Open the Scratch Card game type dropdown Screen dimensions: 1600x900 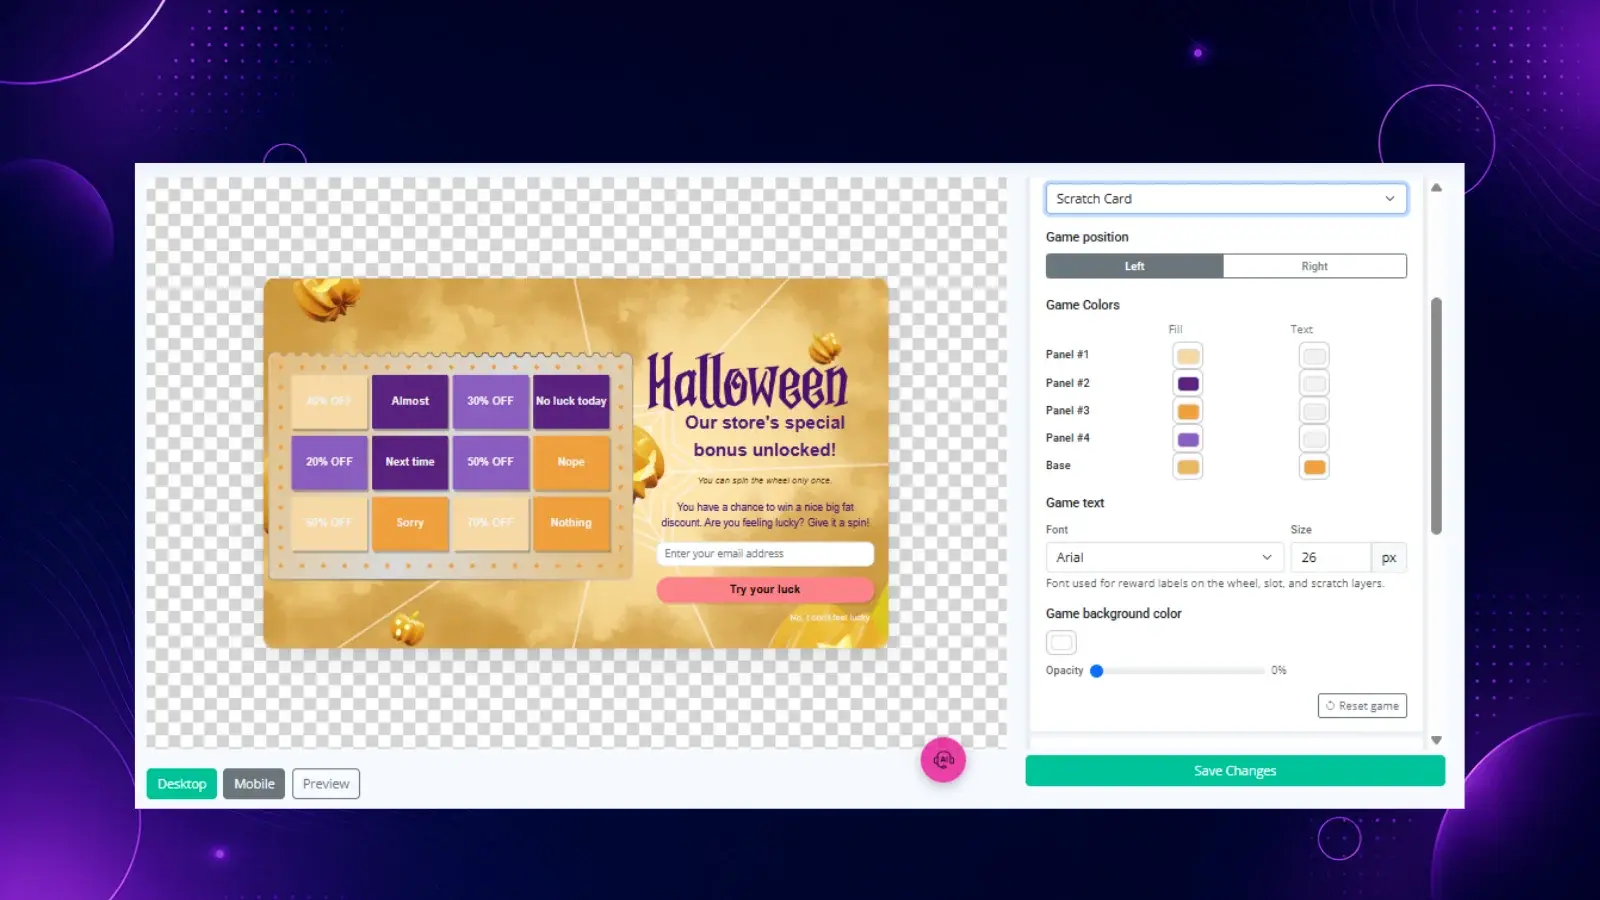pos(1226,199)
